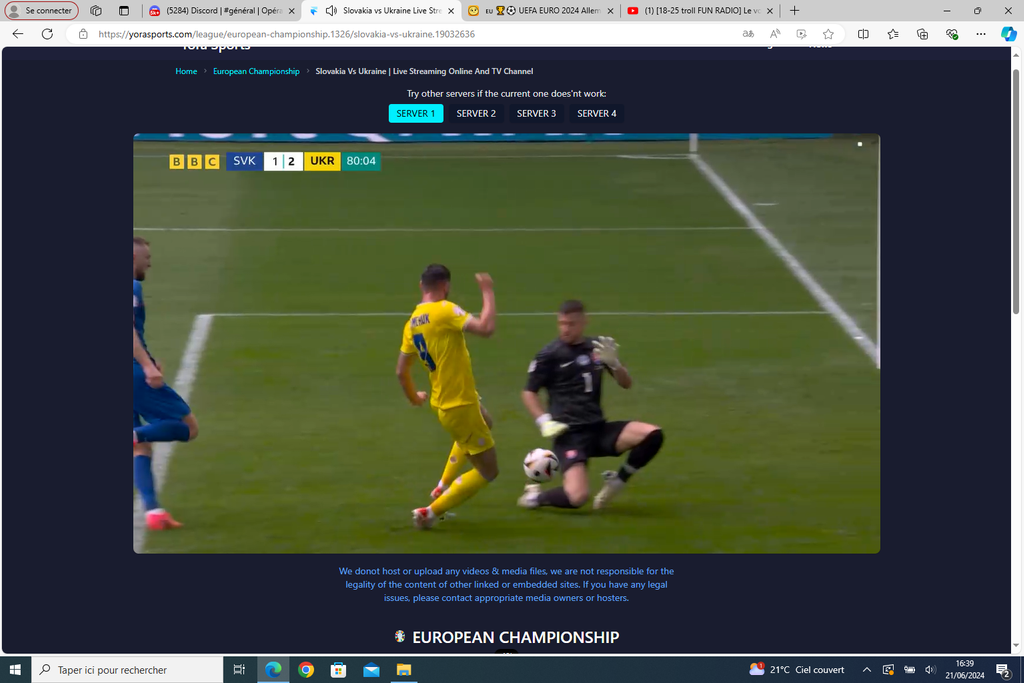Switch to SERVER 4 stream
Screen dimensions: 1024x683
coord(596,114)
